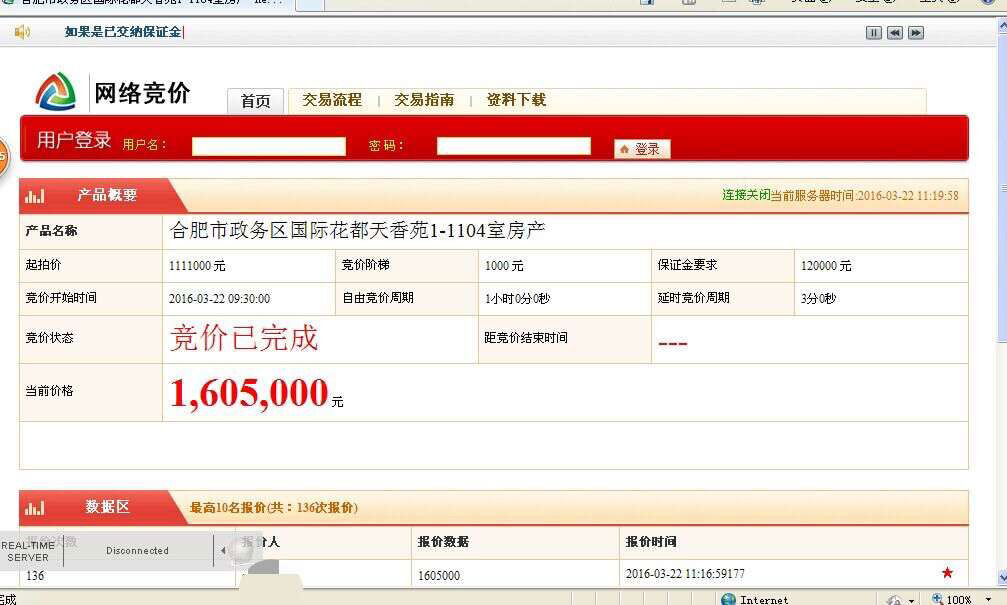The width and height of the screenshot is (1007, 605).
Task: Open the 首页 tab
Action: 255,101
